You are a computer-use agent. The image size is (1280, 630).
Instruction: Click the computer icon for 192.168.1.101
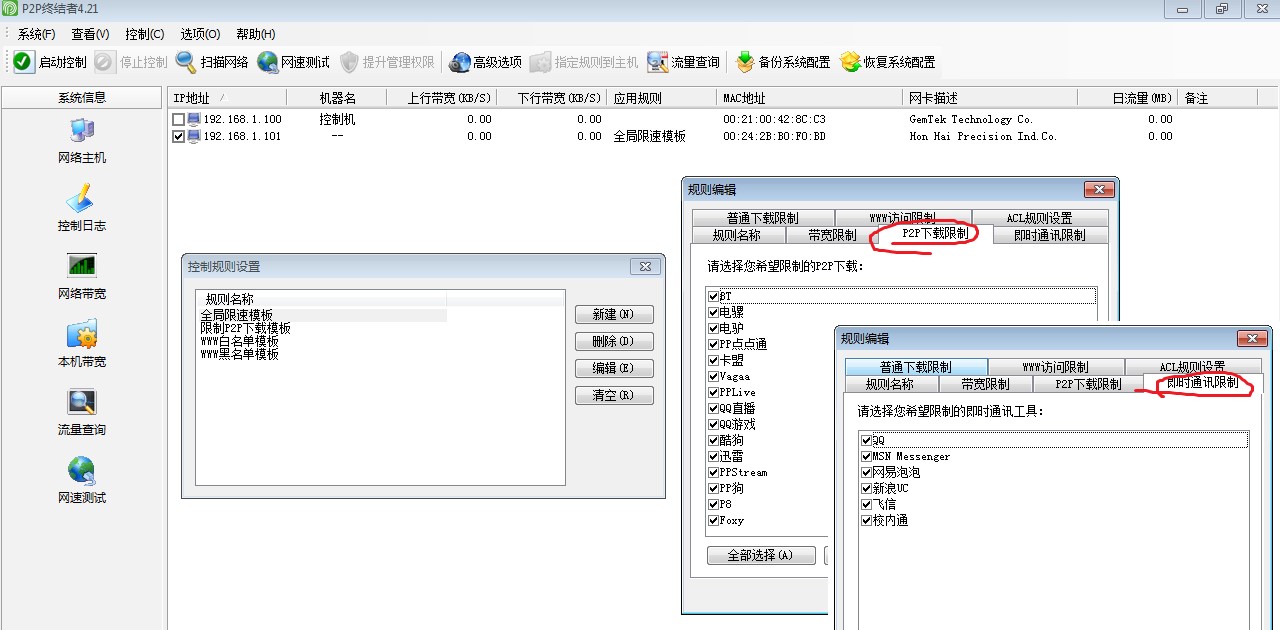(x=194, y=136)
